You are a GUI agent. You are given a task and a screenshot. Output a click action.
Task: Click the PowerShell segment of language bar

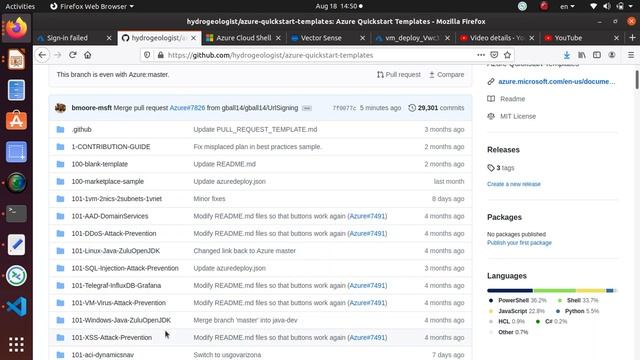click(x=510, y=291)
